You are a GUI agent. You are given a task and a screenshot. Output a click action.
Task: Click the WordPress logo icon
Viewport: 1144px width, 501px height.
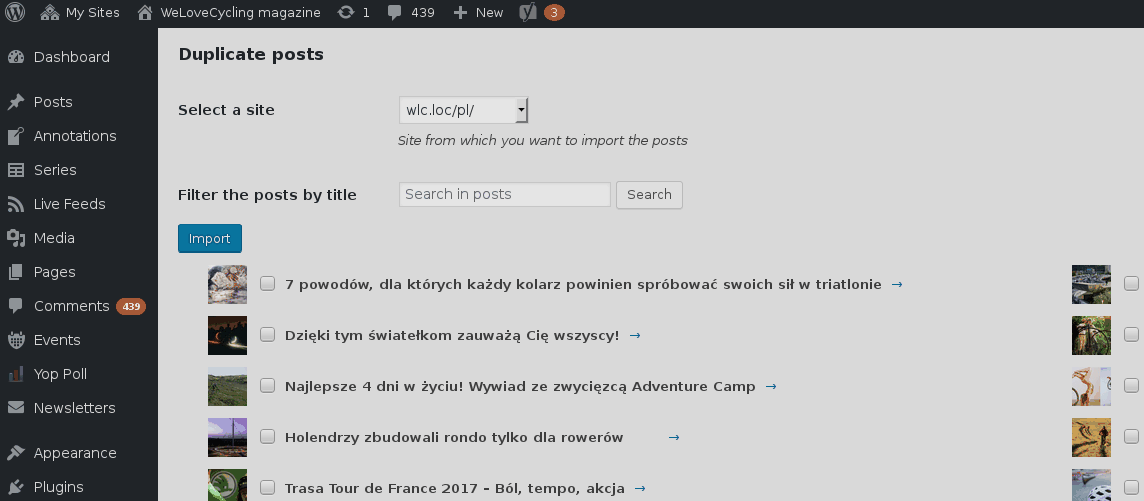(15, 12)
